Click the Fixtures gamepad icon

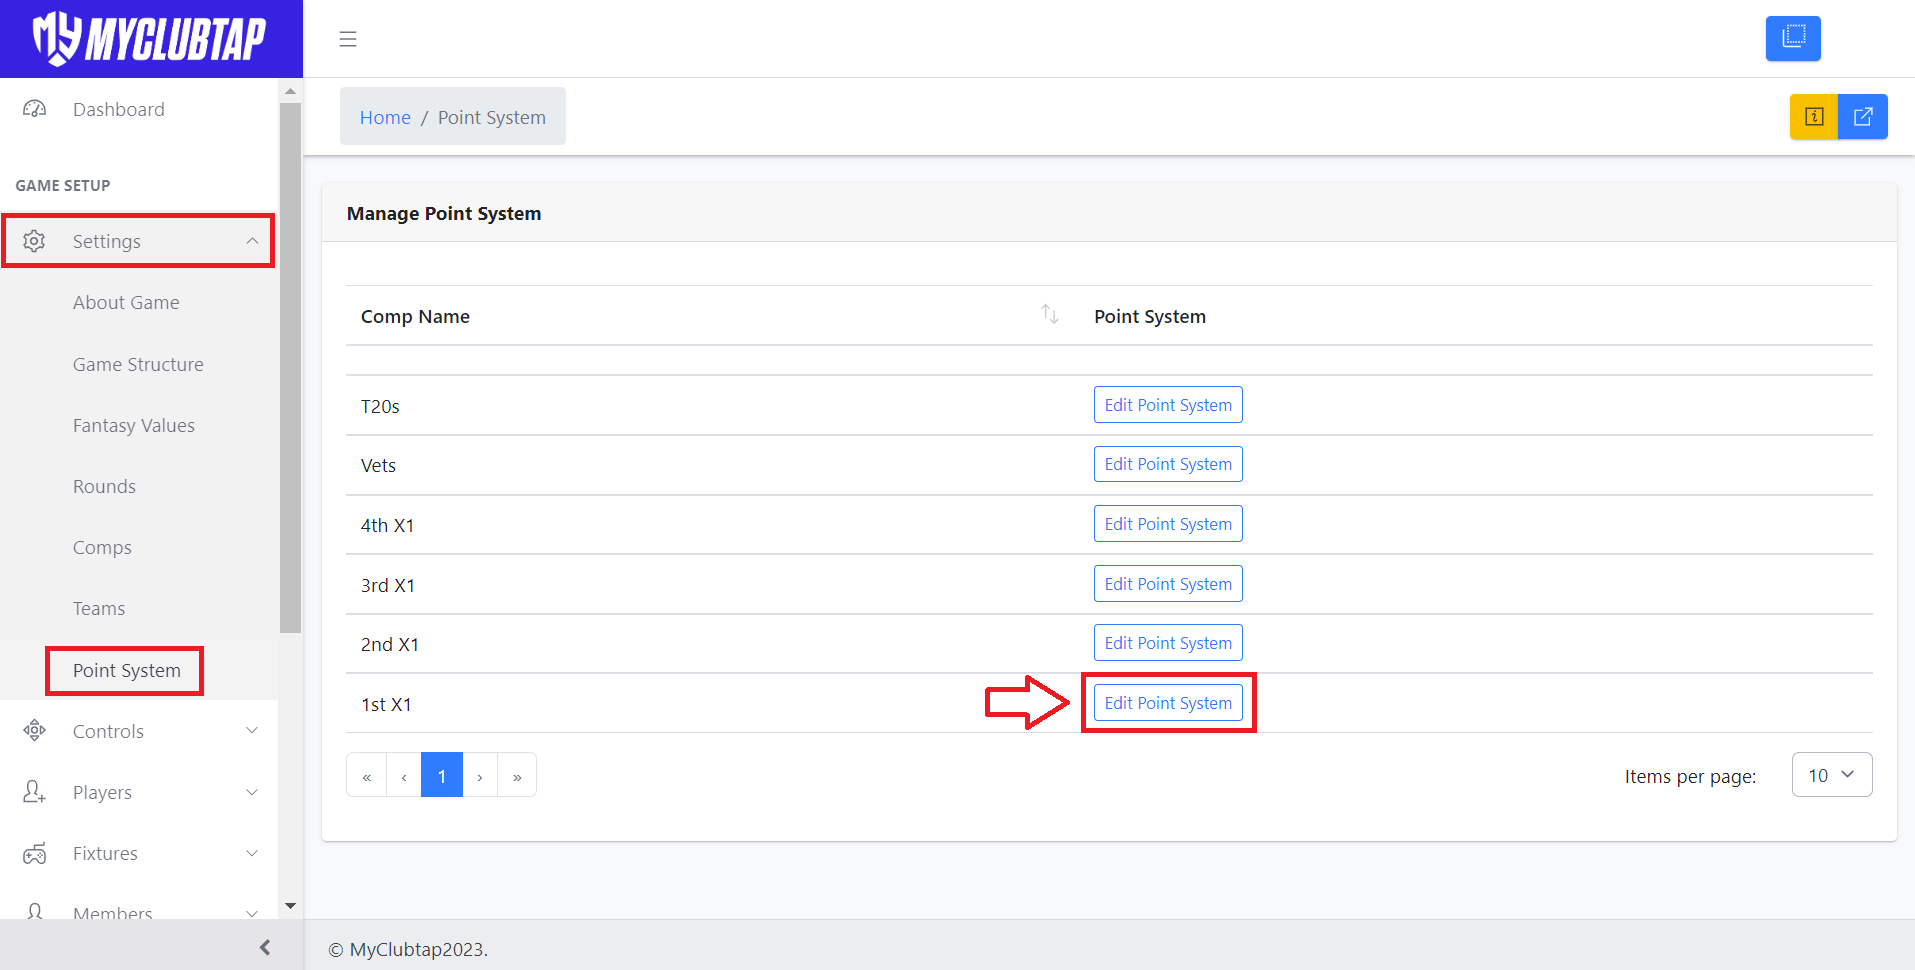pos(35,853)
